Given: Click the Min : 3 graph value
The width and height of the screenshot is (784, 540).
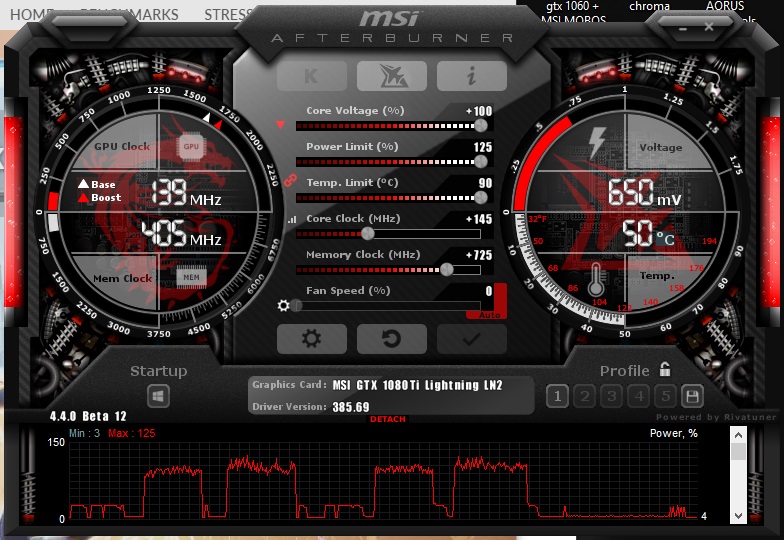Looking at the screenshot, I should (84, 433).
